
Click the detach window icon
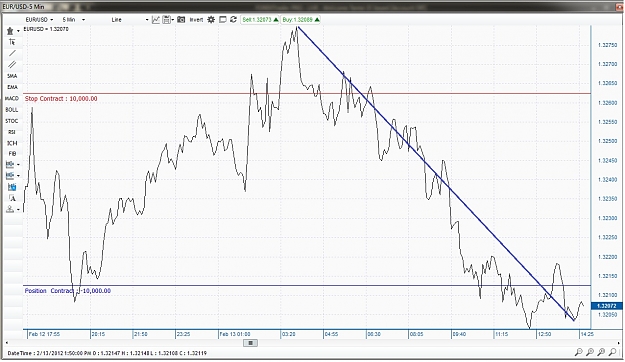pos(223,20)
